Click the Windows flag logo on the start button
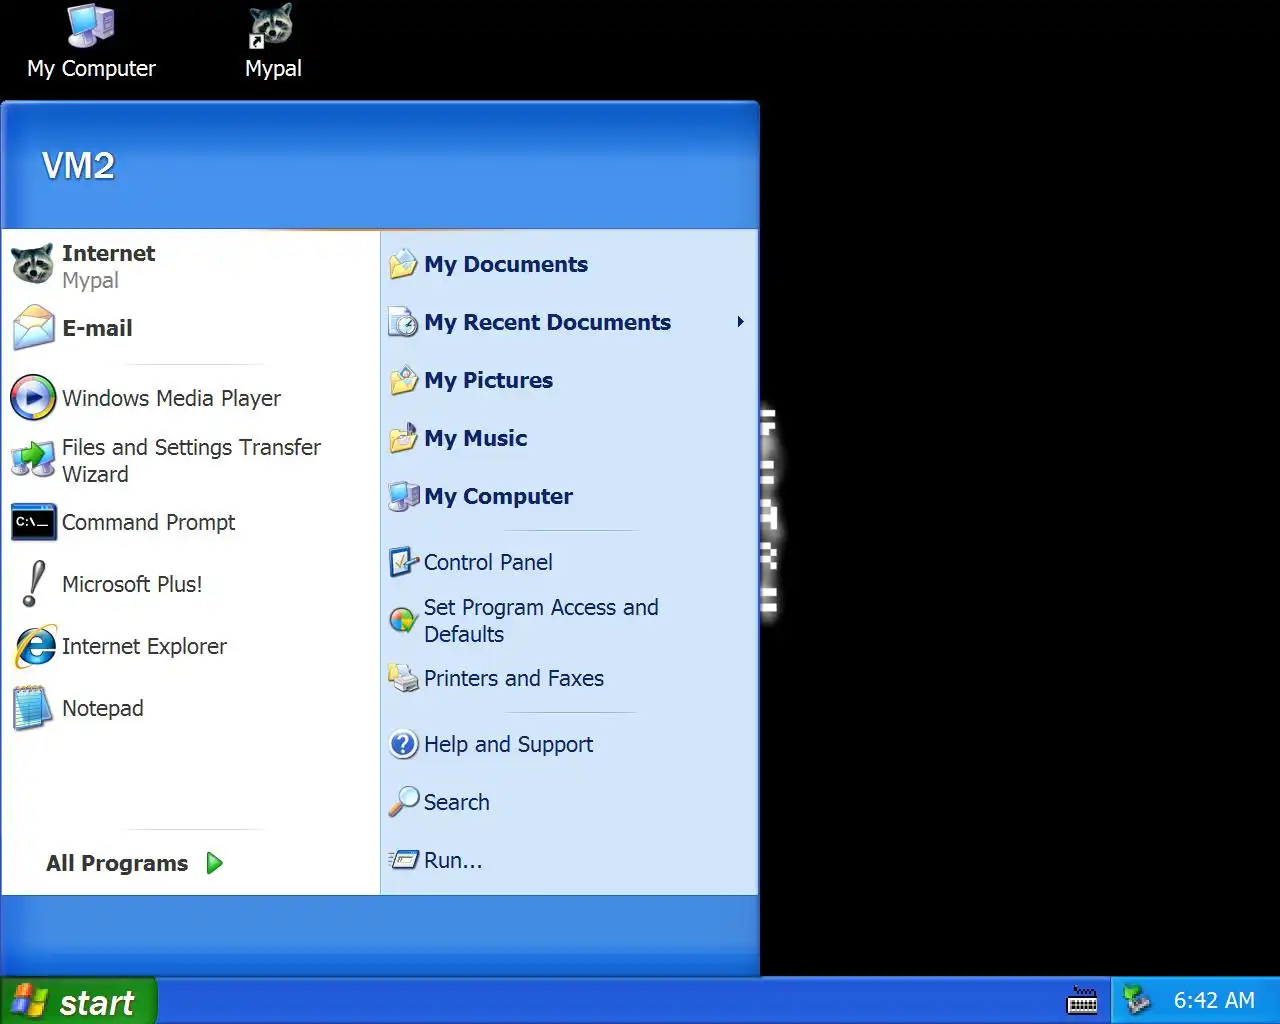The width and height of the screenshot is (1280, 1024). (28, 1002)
